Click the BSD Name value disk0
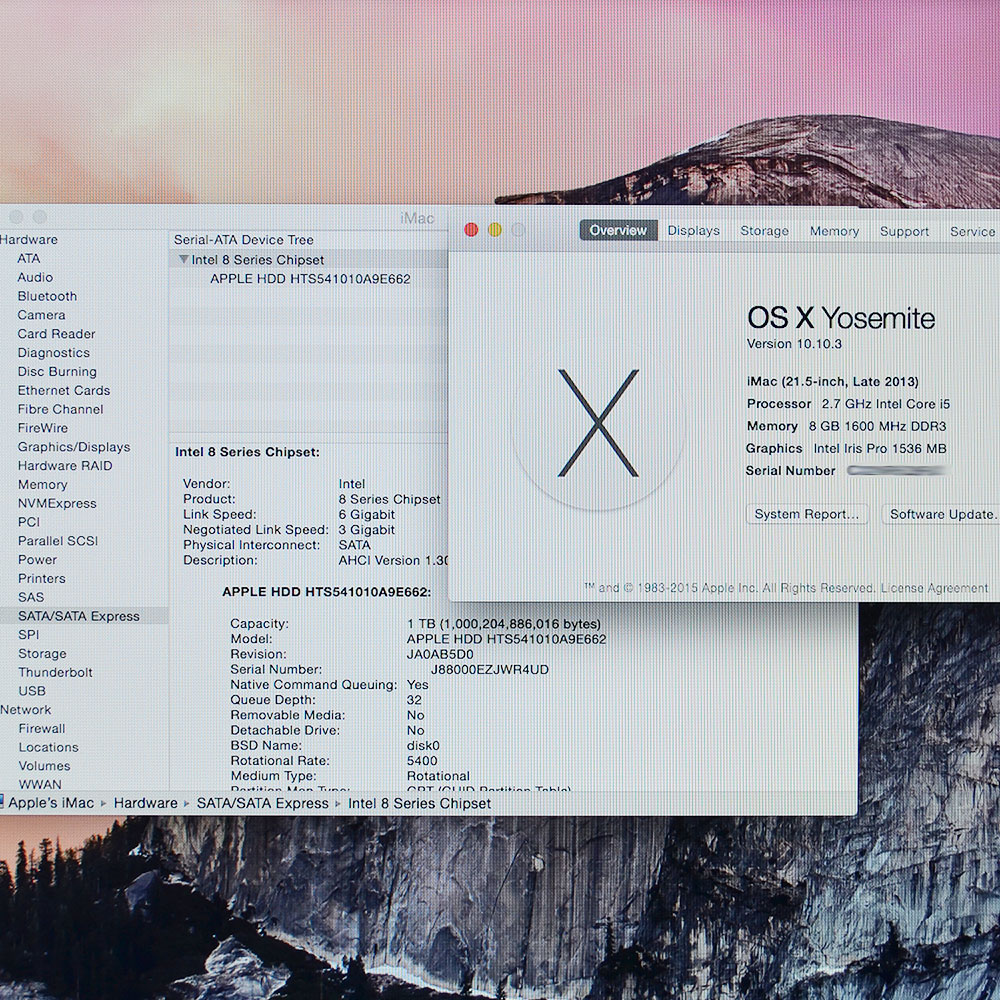 click(x=423, y=746)
